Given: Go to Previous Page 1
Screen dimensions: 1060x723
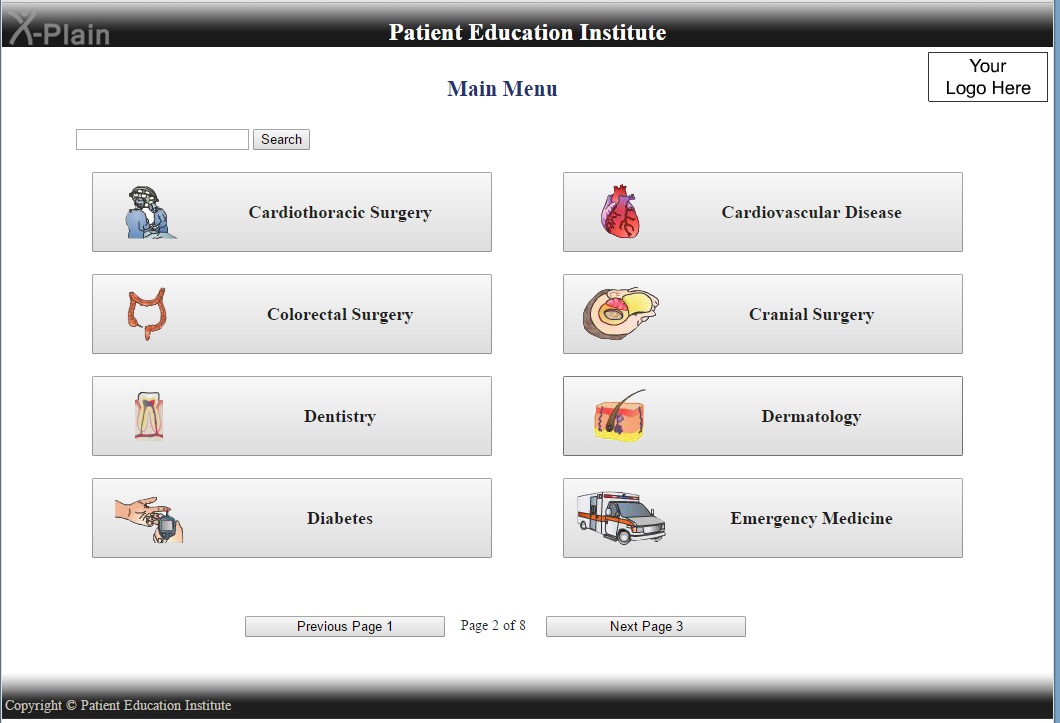Looking at the screenshot, I should 345,627.
